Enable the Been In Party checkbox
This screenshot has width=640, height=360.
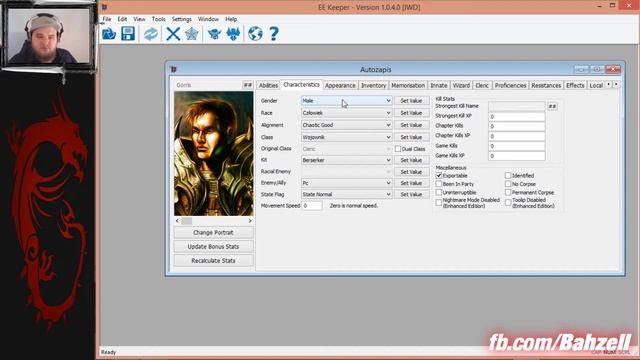(x=439, y=184)
